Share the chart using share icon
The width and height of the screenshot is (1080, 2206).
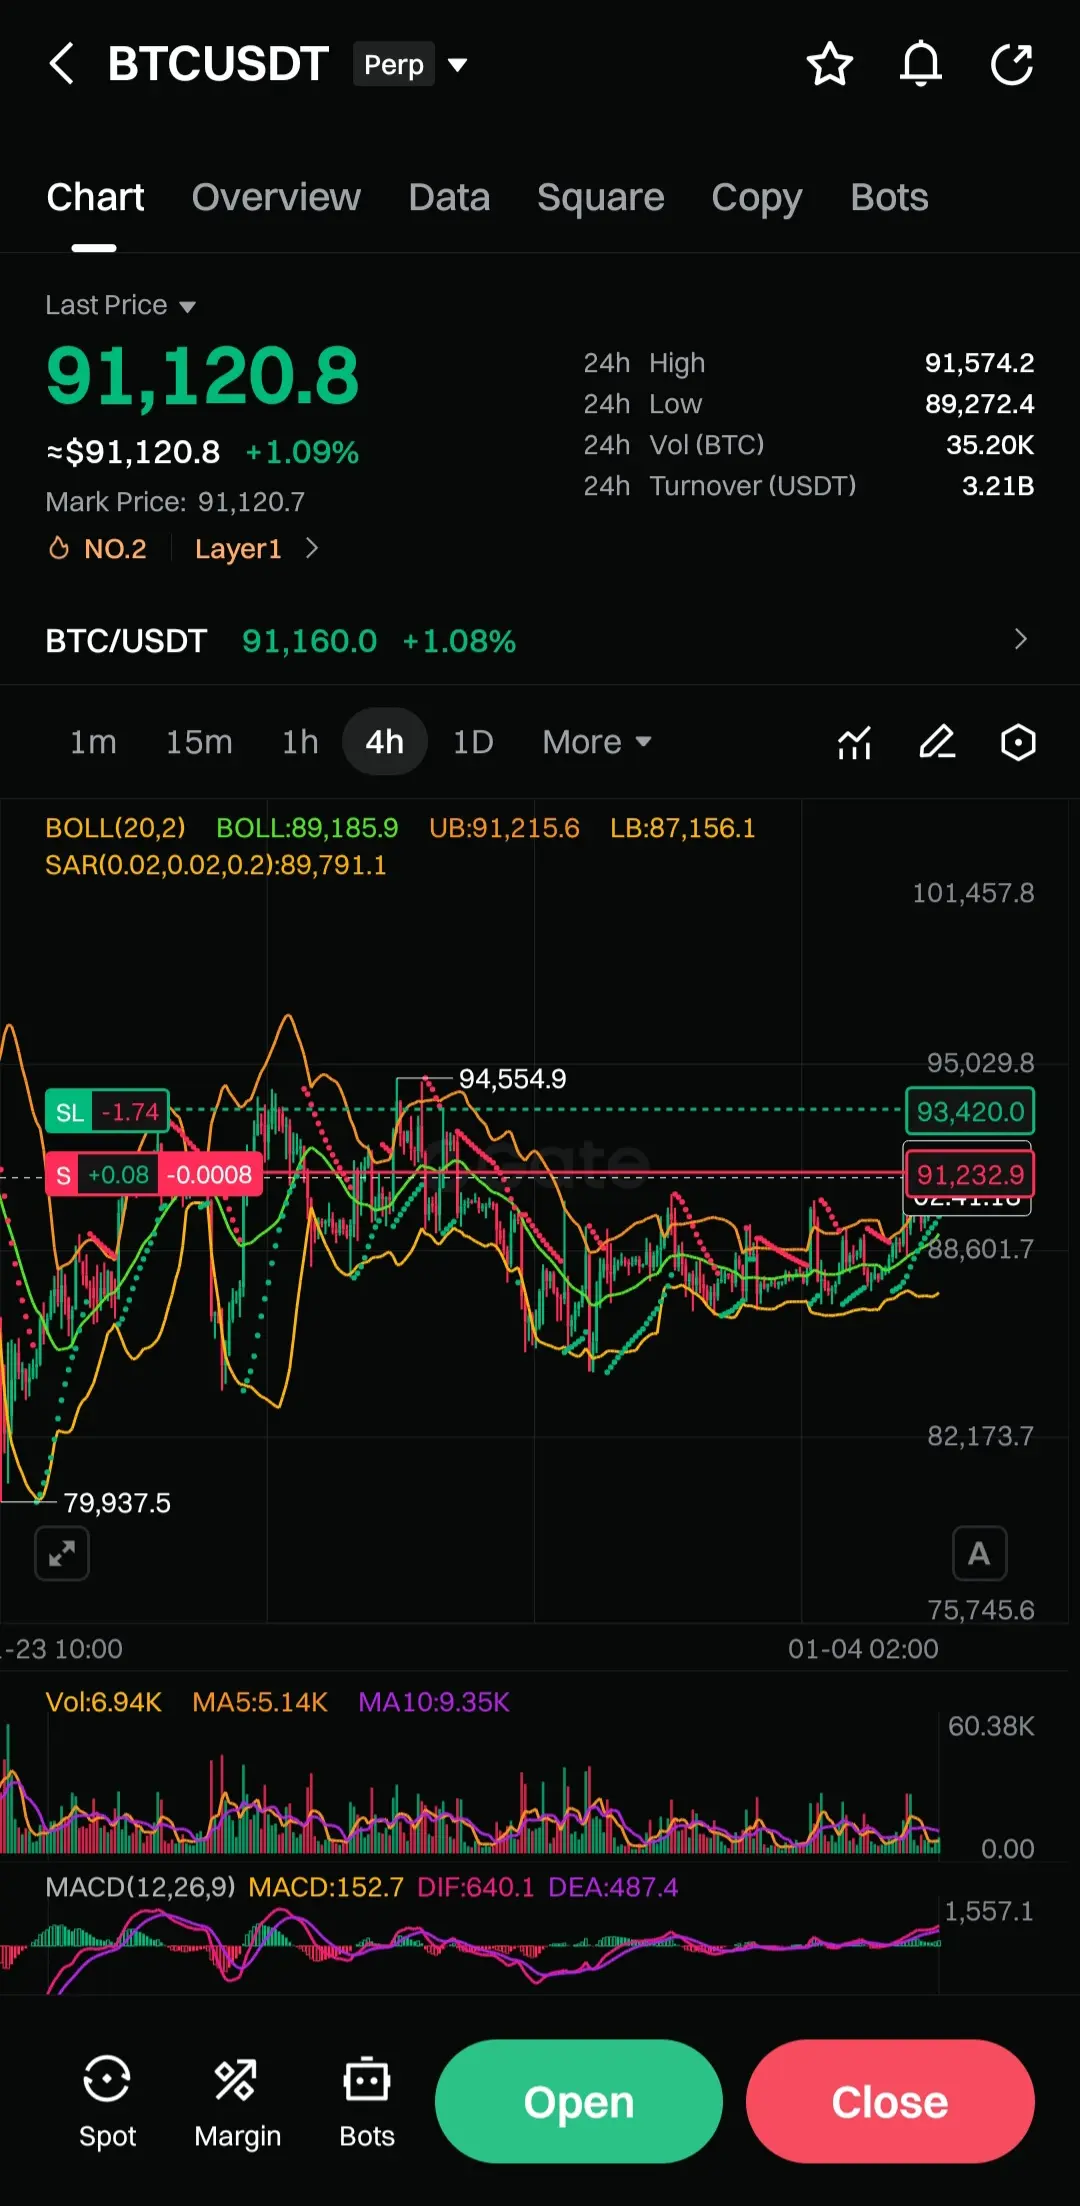coord(1011,65)
